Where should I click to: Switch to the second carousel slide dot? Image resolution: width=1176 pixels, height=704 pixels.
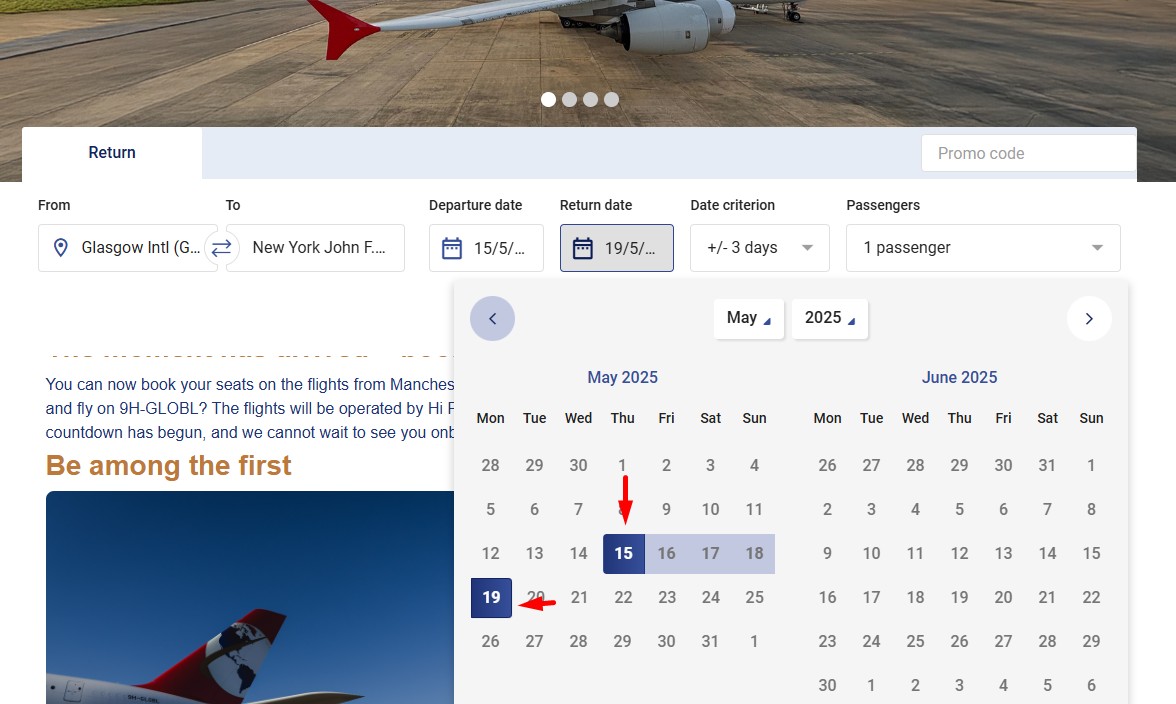[569, 99]
